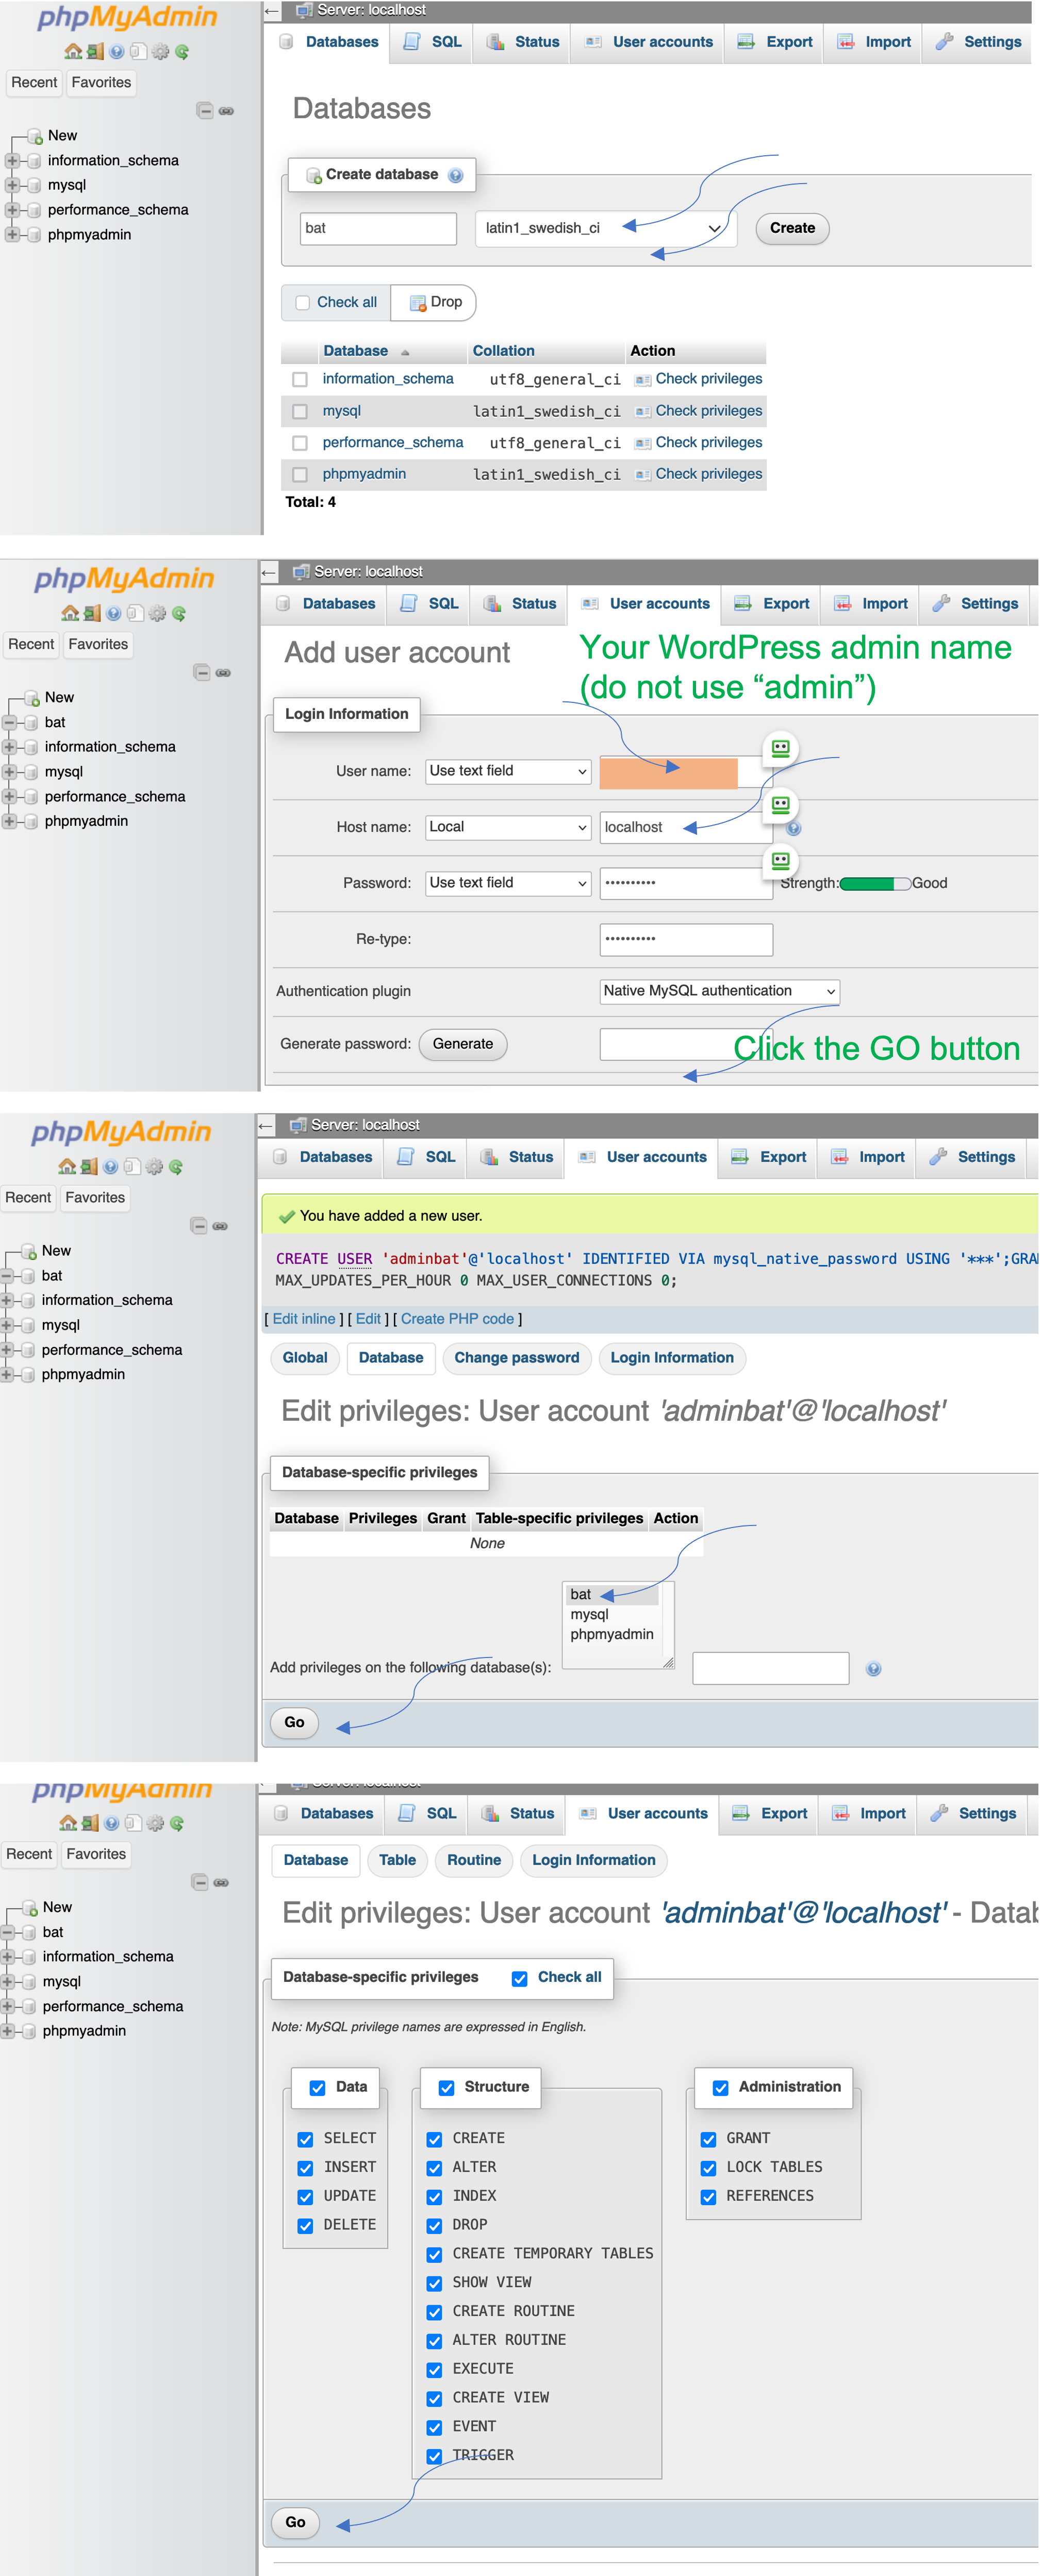Screen dimensions: 1042x2576
Task: Click the New database icon in the Databases page tree
Action: click(x=35, y=136)
